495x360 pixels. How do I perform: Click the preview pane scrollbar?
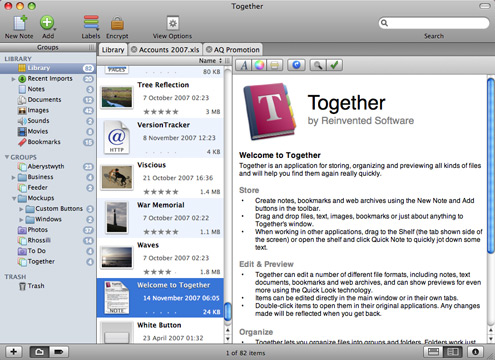tap(491, 166)
